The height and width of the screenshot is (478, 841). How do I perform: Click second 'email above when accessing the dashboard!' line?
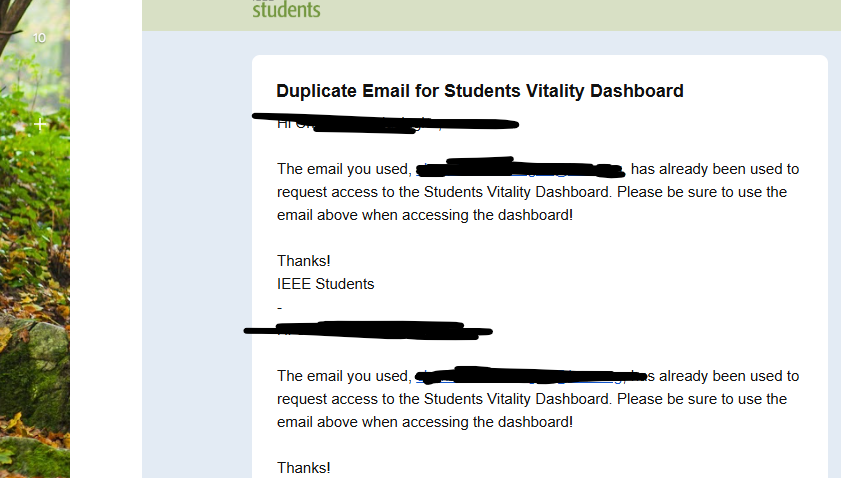(x=425, y=422)
